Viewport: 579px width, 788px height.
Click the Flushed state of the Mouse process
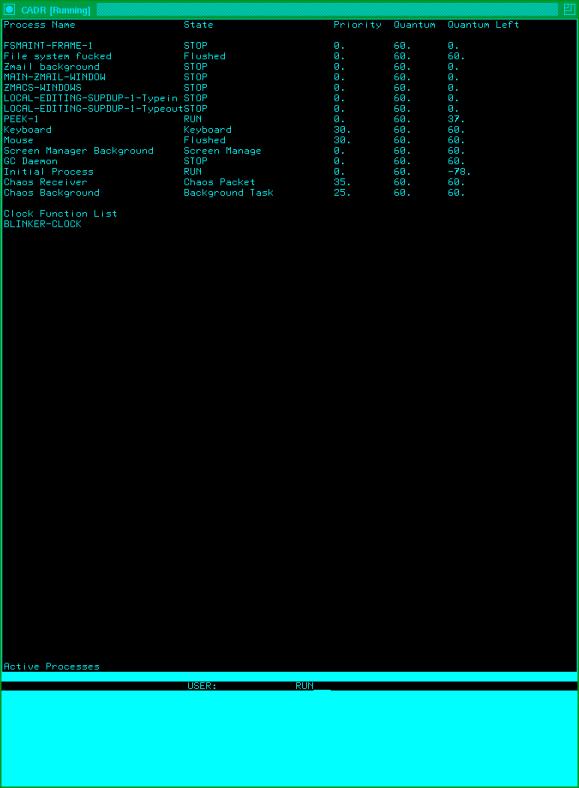click(x=204, y=140)
